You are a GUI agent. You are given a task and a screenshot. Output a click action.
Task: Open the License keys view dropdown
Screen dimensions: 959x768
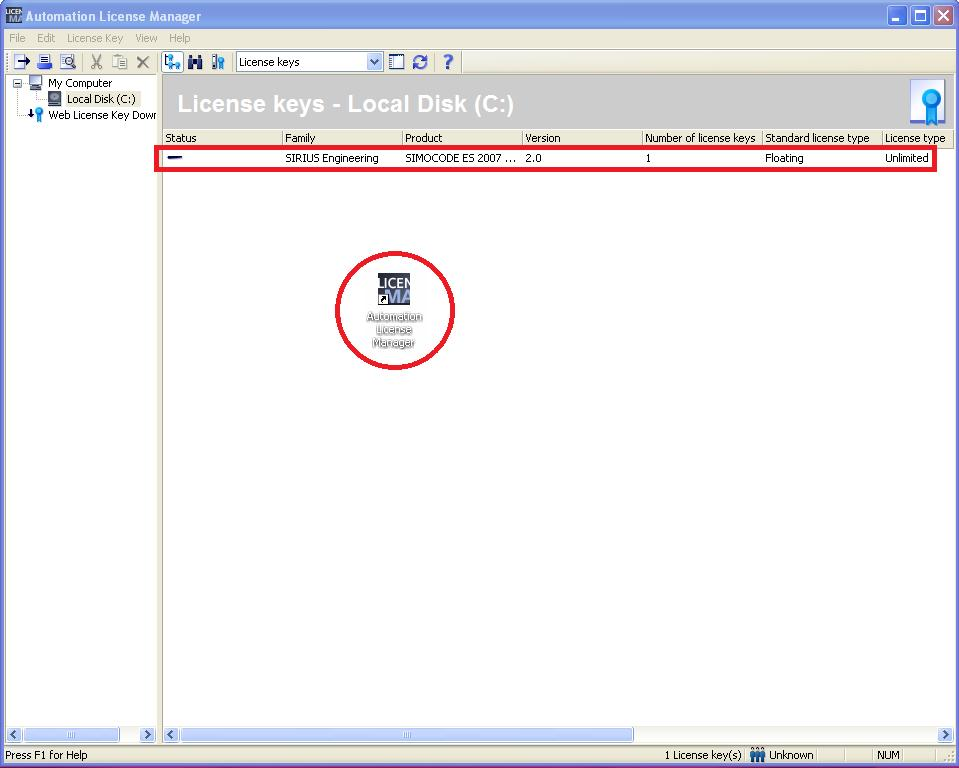[x=374, y=62]
